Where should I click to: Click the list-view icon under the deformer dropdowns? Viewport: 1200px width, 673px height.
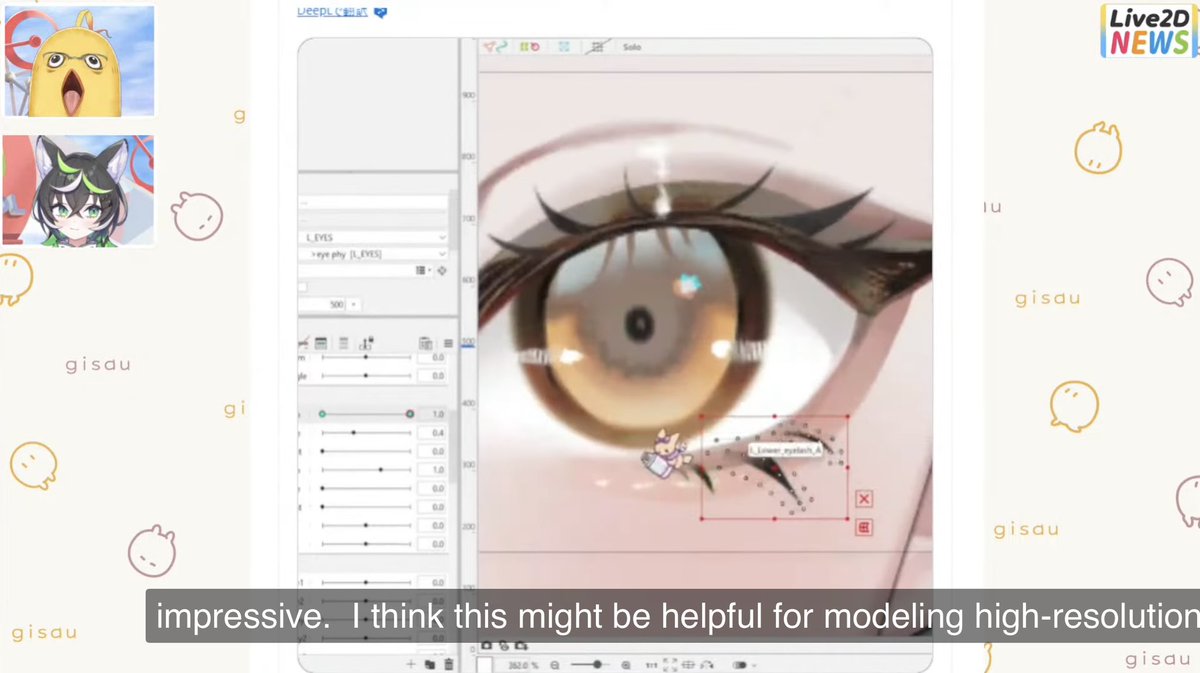point(420,271)
